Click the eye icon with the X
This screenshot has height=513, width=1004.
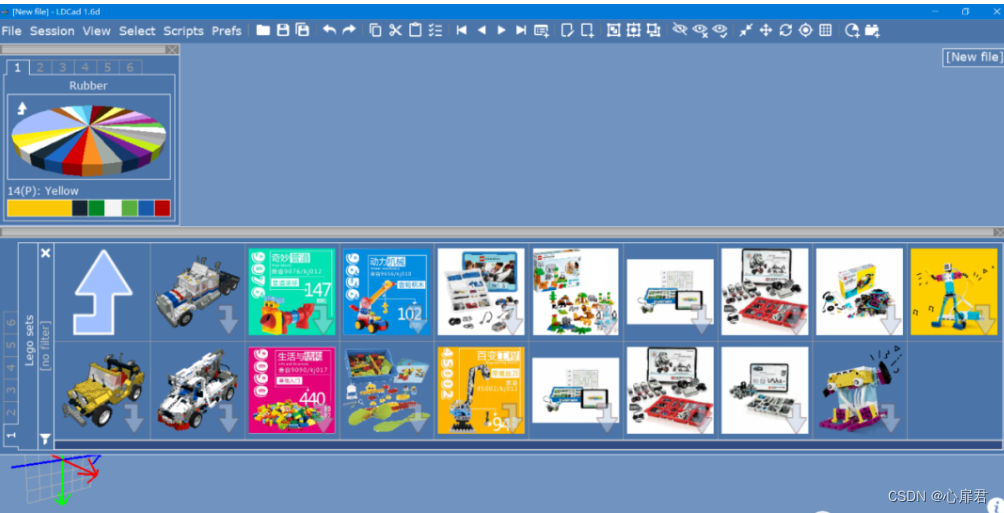700,30
